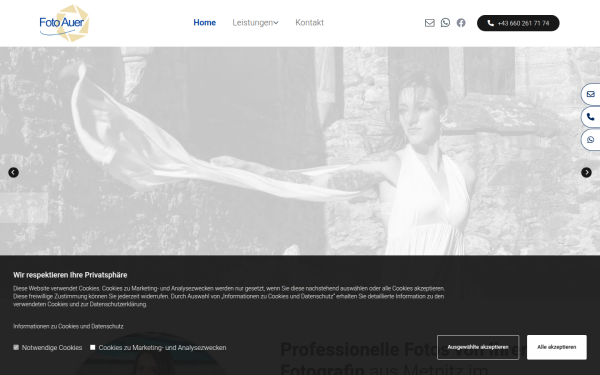The width and height of the screenshot is (600, 375).
Task: Expand the Leistungen dropdown menu
Action: coord(255,23)
